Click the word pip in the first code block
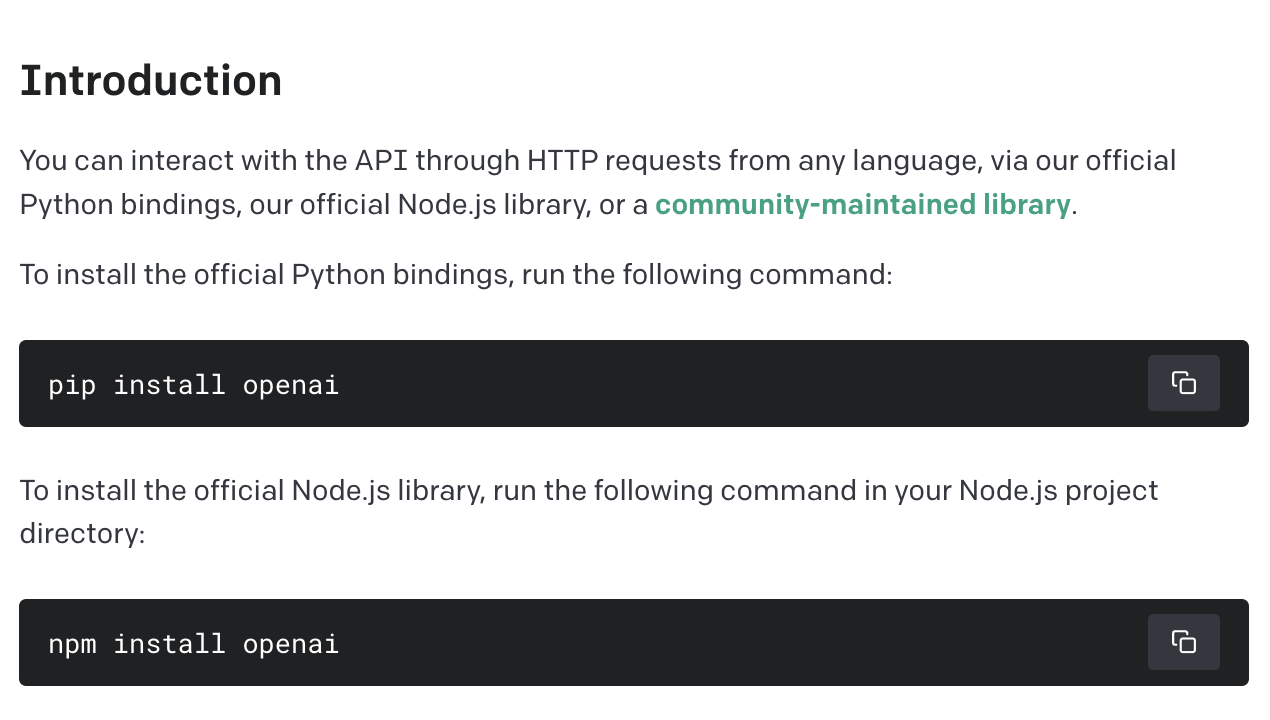The height and width of the screenshot is (720, 1270). click(x=72, y=385)
